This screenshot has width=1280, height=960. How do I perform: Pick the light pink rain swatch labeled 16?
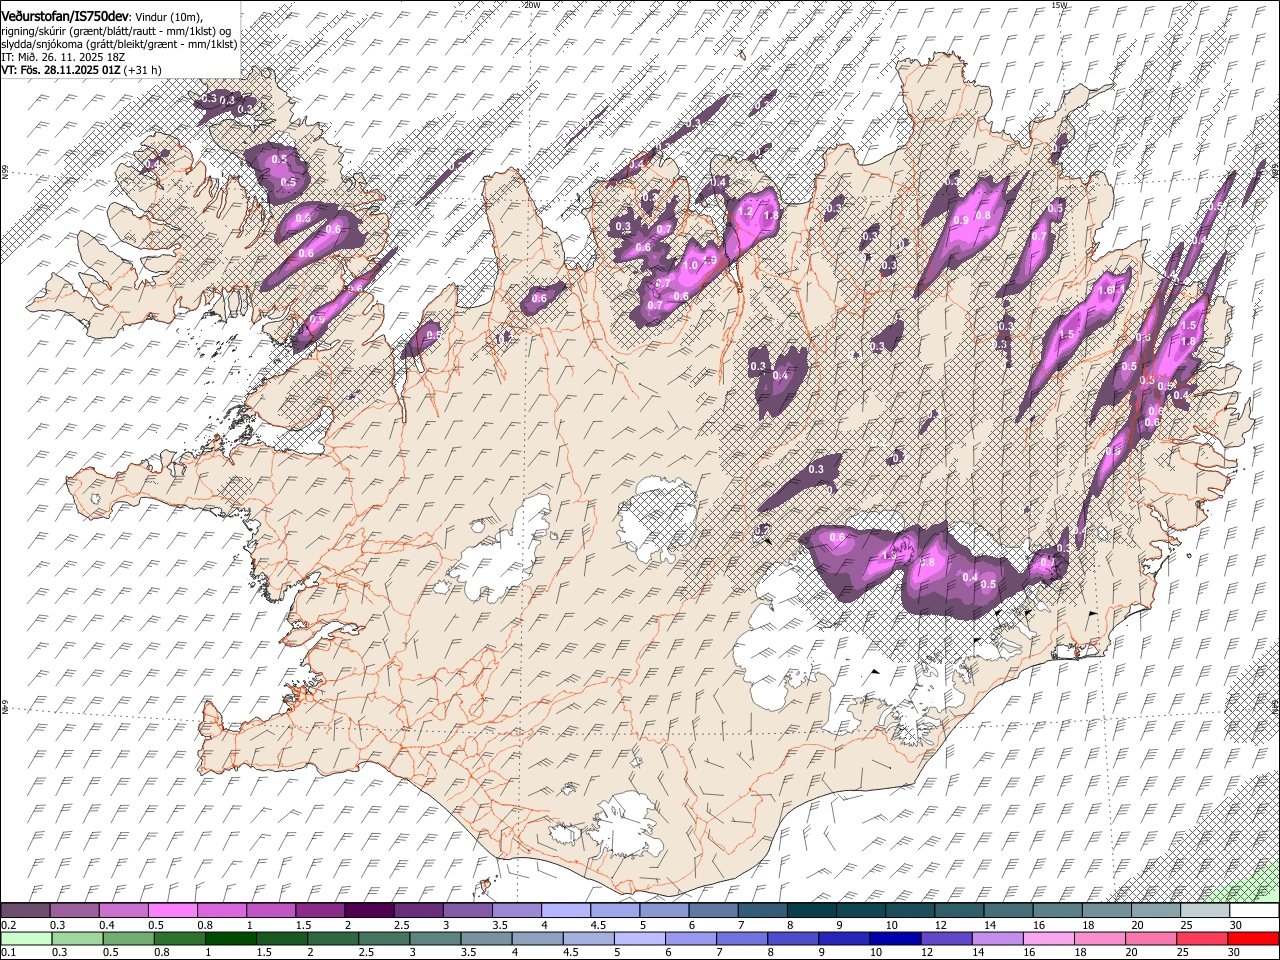tap(1049, 938)
